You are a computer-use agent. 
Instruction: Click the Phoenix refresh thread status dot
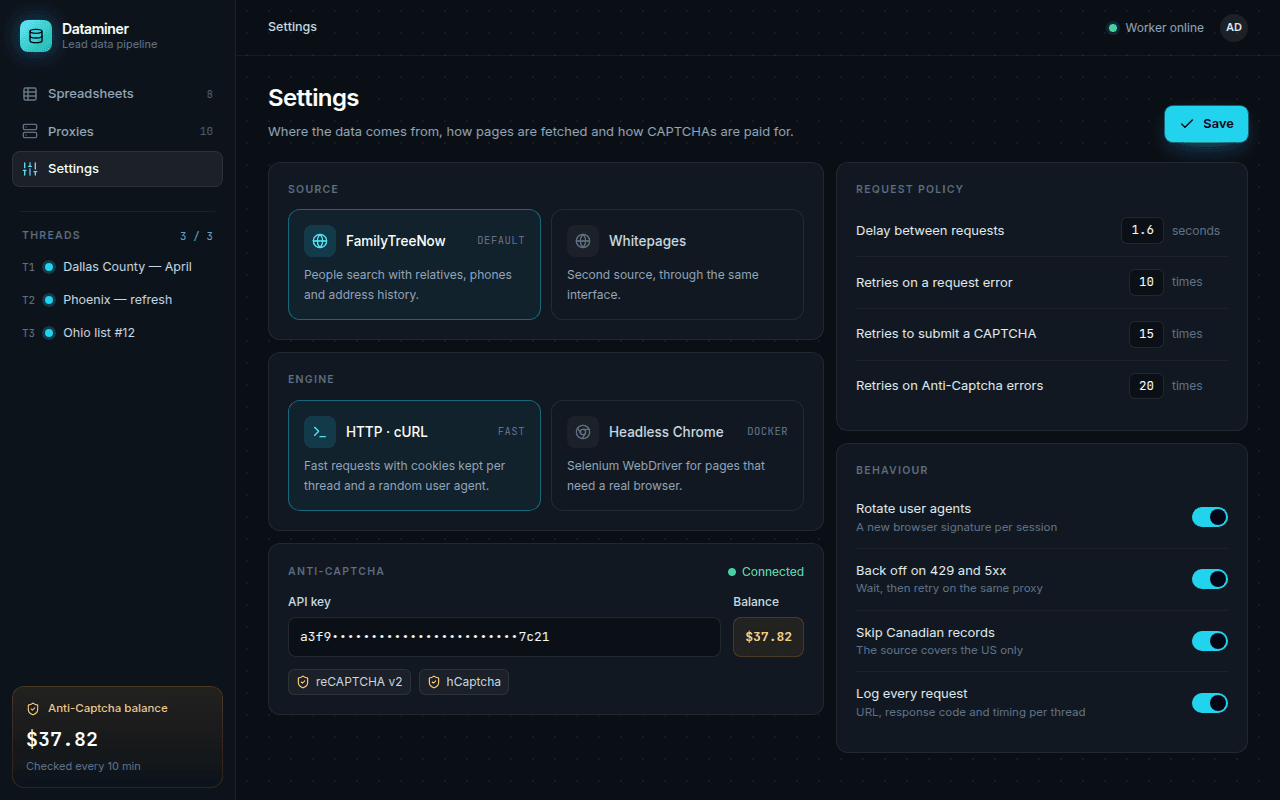click(x=49, y=300)
